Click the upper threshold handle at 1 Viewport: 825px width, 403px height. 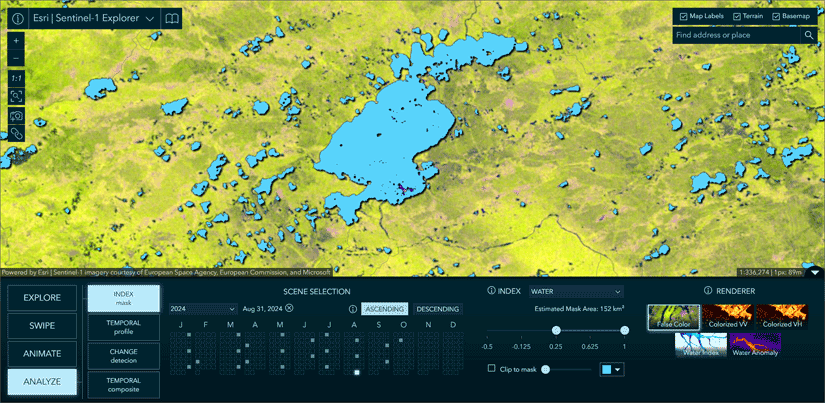(x=625, y=330)
